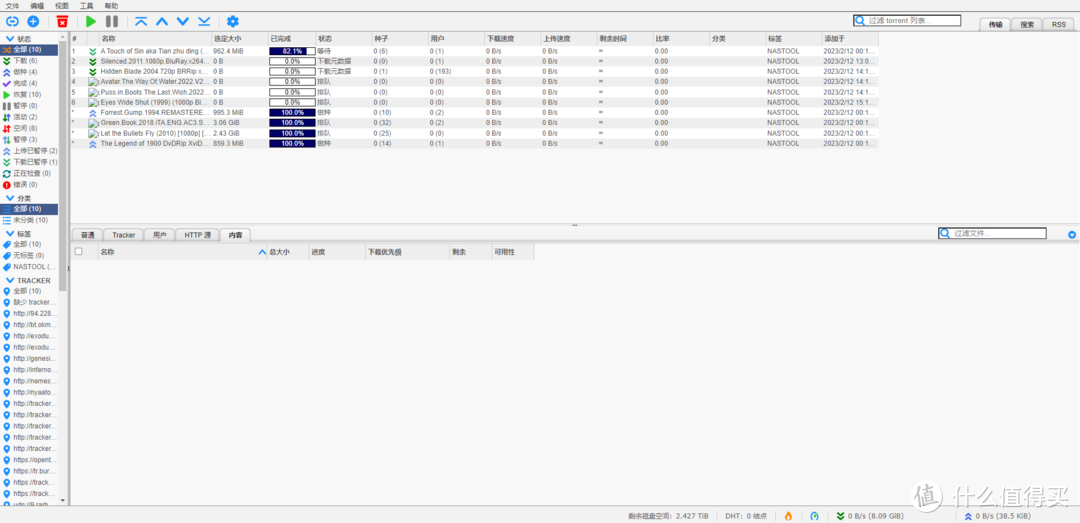Open the 工具 menu
The width and height of the screenshot is (1080, 523).
pyautogui.click(x=87, y=6)
